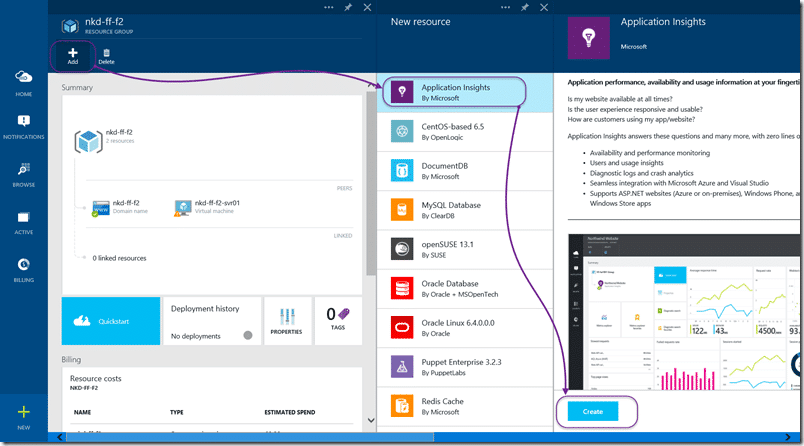Select openSUSE 13.1 by SUSE
The height and width of the screenshot is (446, 804).
(465, 250)
